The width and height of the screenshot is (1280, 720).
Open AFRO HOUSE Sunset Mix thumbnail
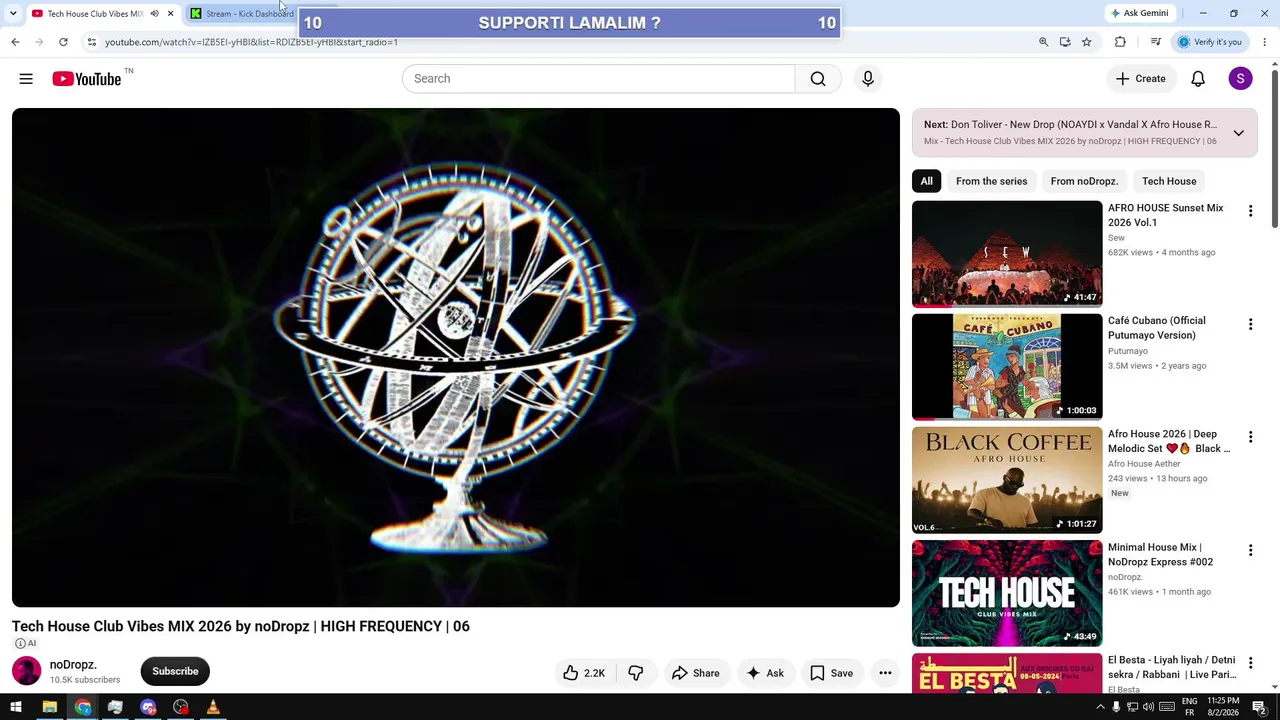(1007, 254)
